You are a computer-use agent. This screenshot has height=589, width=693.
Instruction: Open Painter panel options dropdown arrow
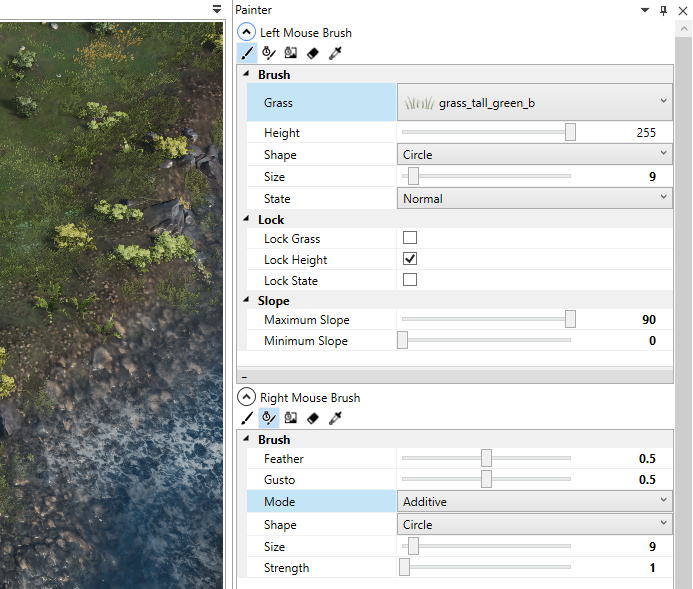pyautogui.click(x=645, y=10)
